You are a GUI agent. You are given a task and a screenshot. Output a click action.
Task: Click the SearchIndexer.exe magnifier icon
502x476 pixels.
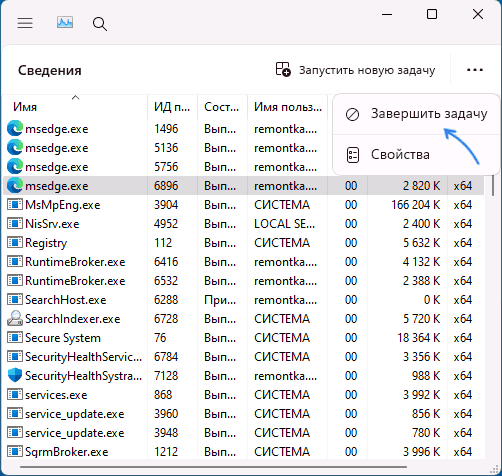point(15,318)
